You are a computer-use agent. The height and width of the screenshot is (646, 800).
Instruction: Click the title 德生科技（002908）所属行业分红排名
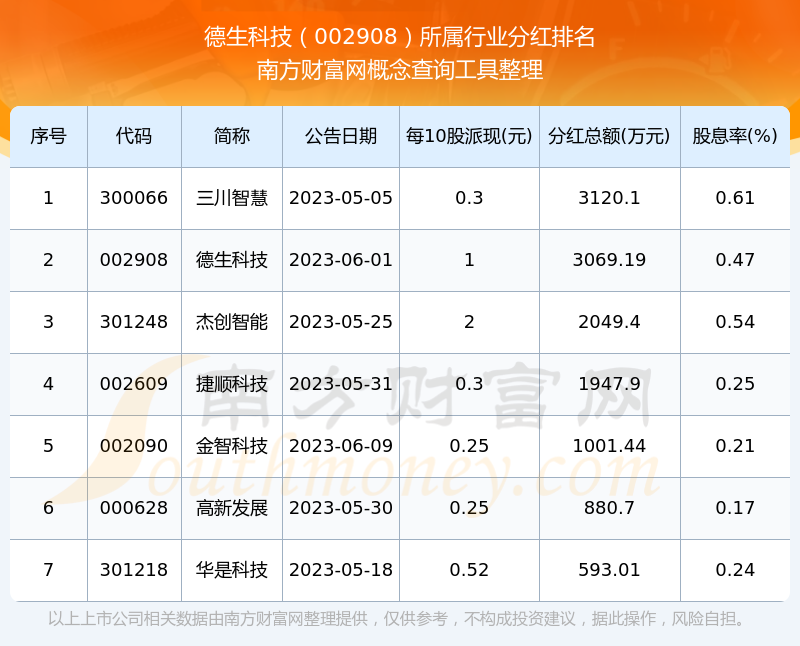[x=399, y=37]
